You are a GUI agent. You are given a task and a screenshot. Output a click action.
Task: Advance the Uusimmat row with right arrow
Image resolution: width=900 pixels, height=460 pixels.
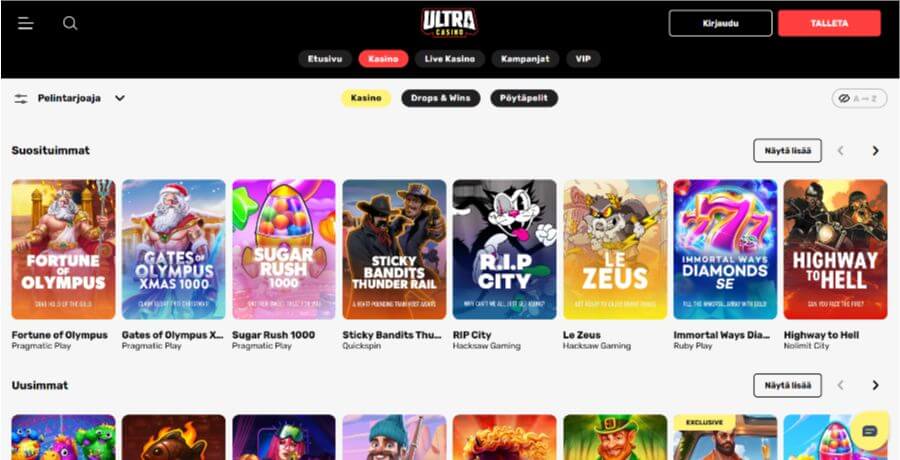(x=875, y=385)
